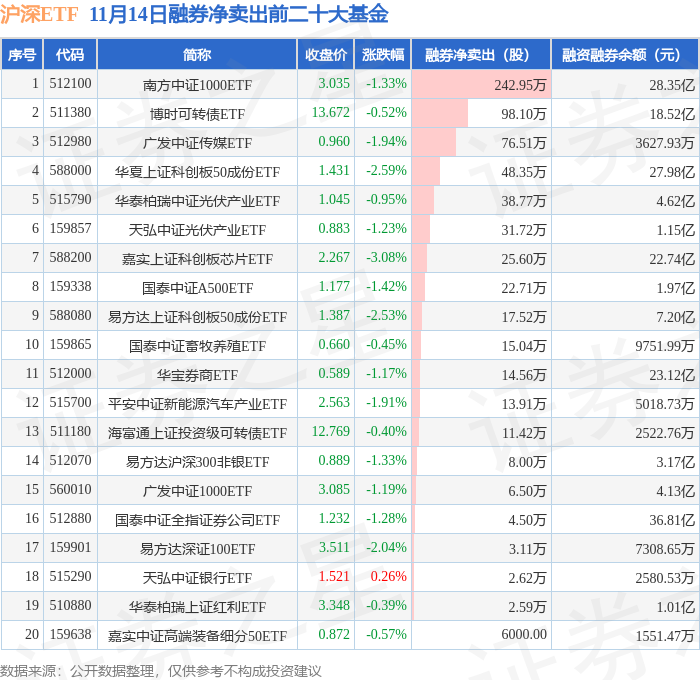Click the 38.77万 net sell value
700x680 pixels.
(x=524, y=201)
